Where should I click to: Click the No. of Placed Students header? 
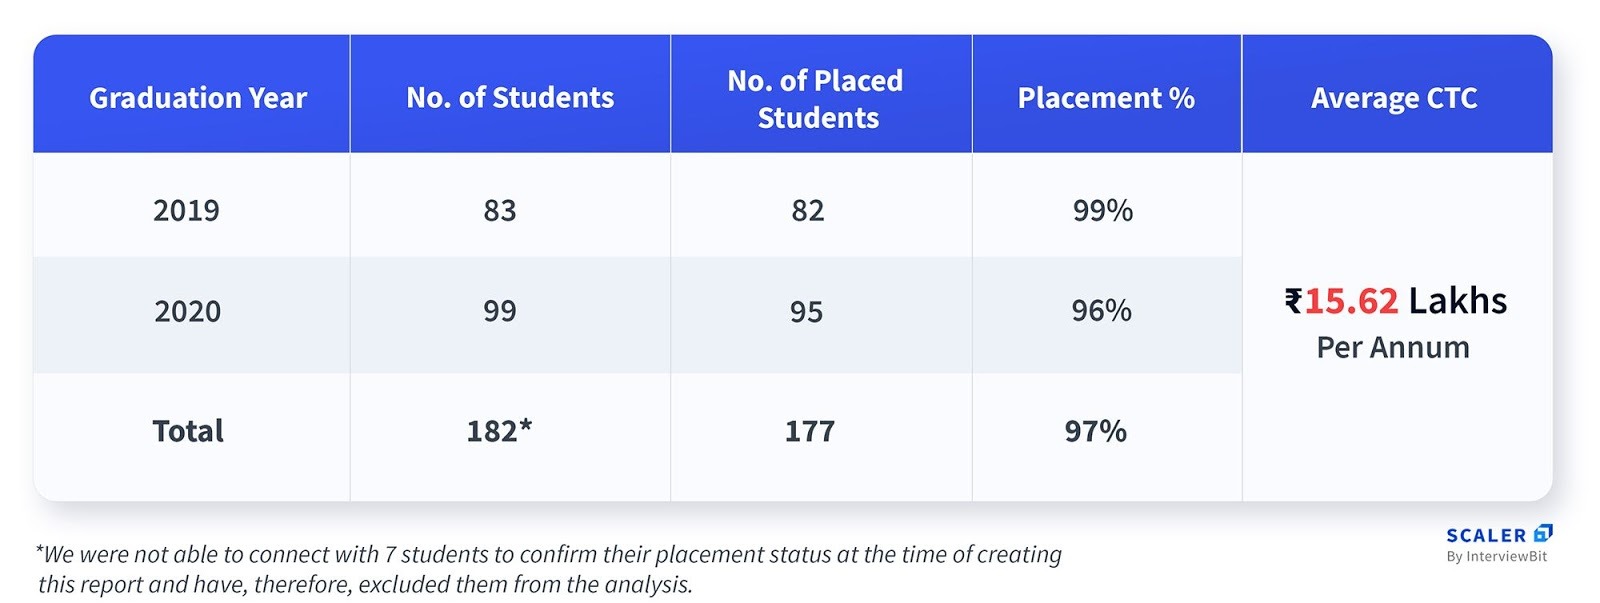point(816,99)
